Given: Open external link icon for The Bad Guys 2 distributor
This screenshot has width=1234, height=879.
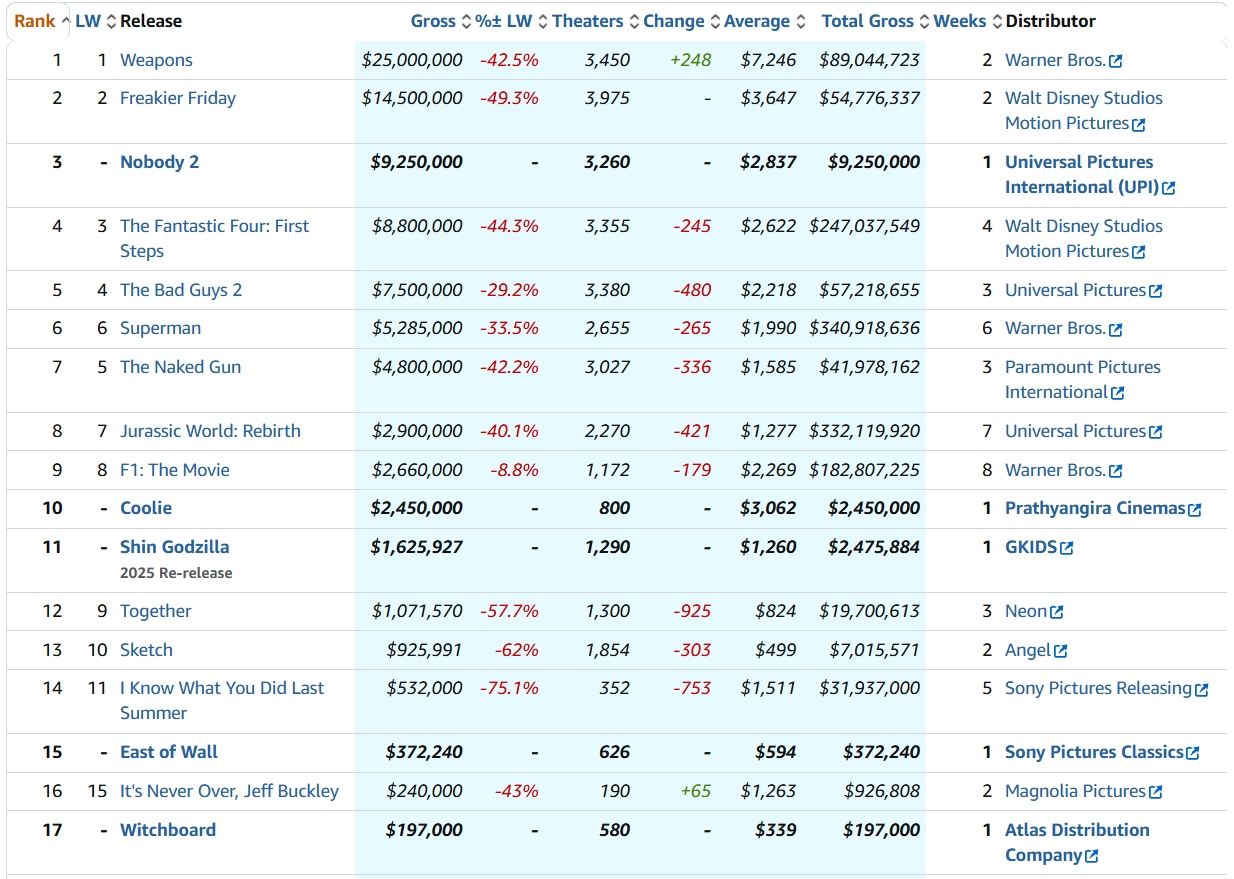Looking at the screenshot, I should (x=1156, y=291).
